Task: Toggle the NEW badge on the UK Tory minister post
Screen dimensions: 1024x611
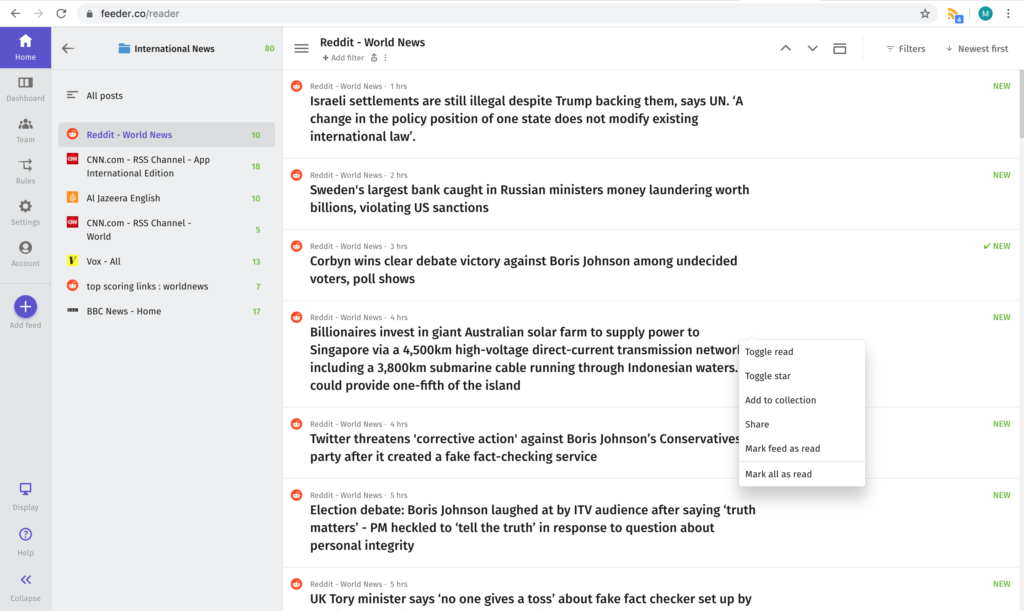Action: pyautogui.click(x=1001, y=584)
